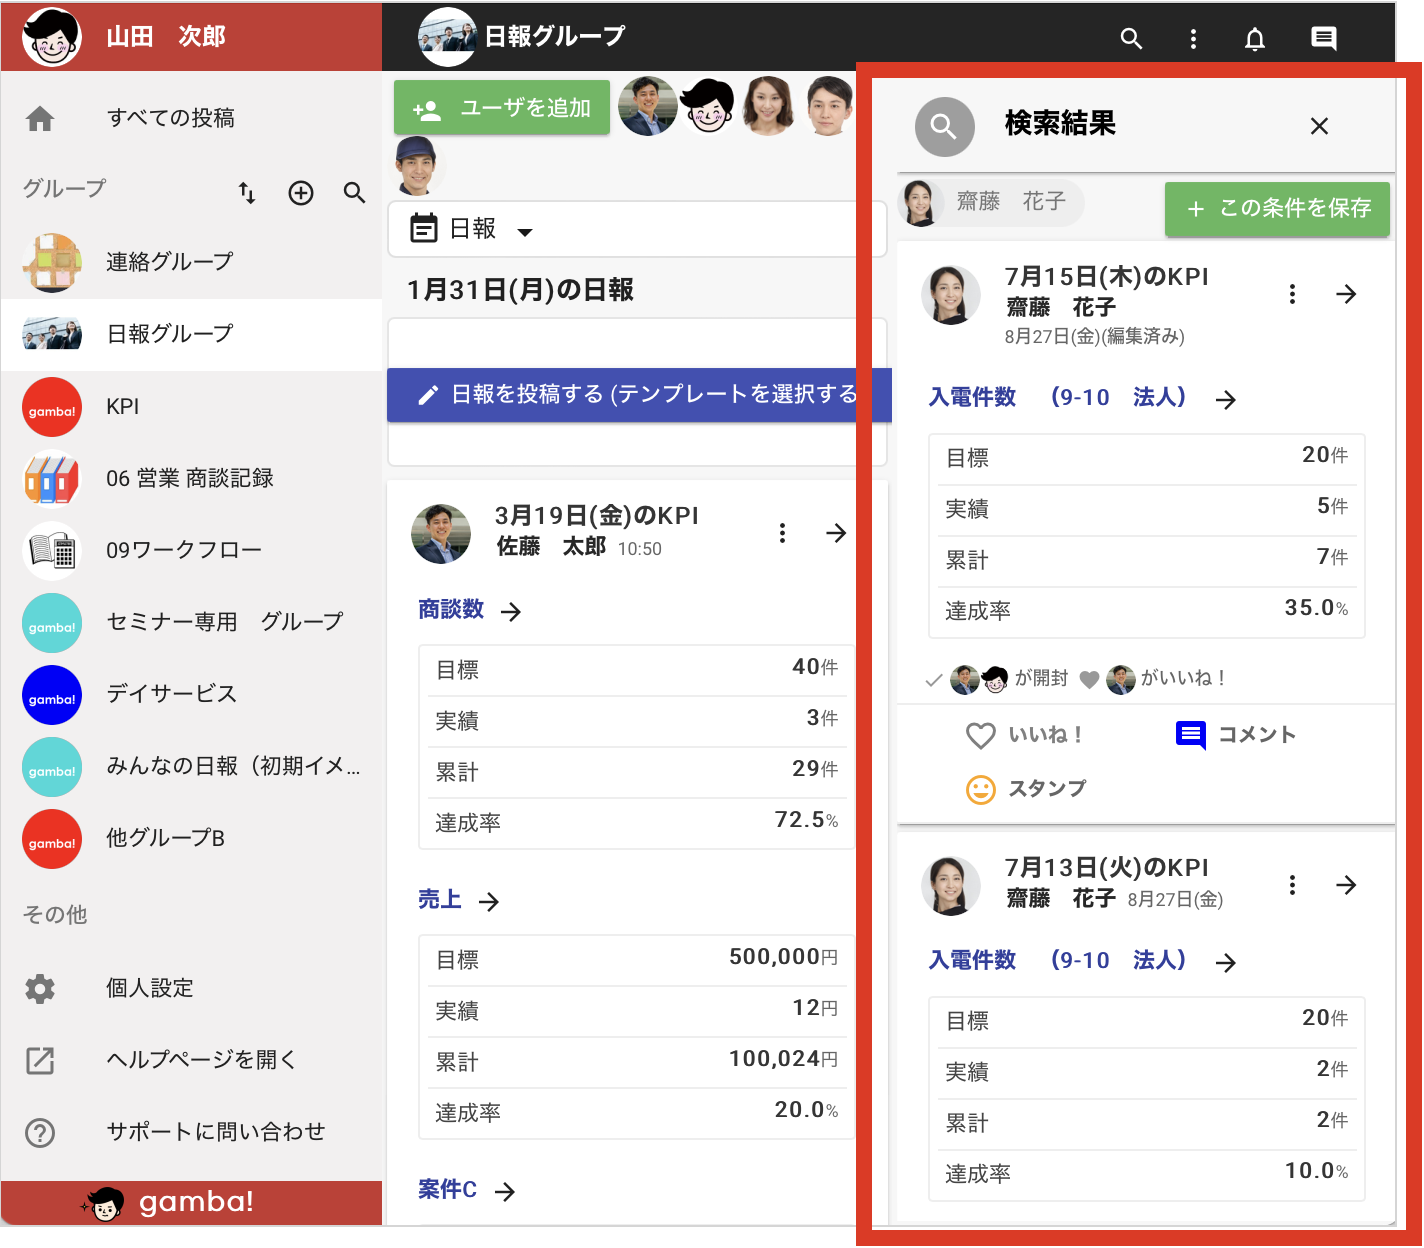This screenshot has width=1424, height=1248.
Task: Click この条件を保存 button
Action: pyautogui.click(x=1277, y=209)
